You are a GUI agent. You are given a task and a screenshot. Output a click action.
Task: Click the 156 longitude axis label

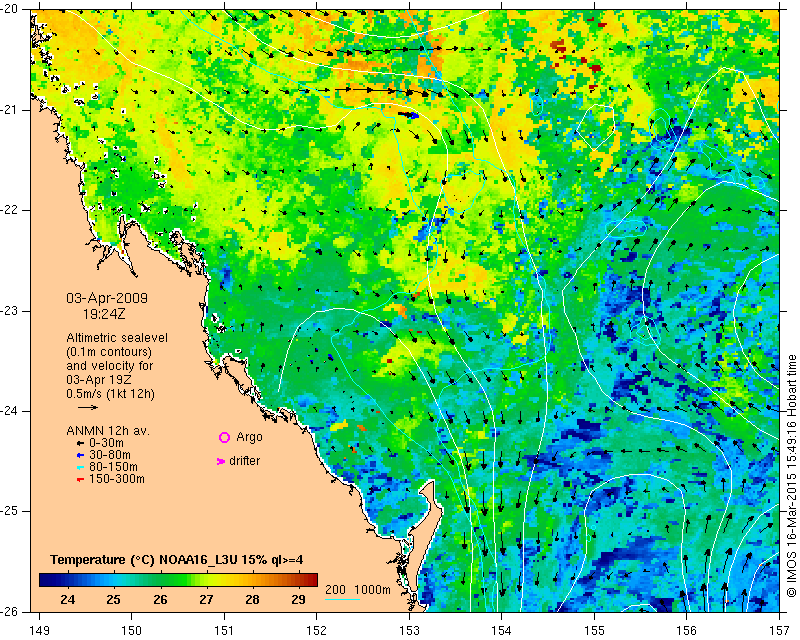pos(686,631)
